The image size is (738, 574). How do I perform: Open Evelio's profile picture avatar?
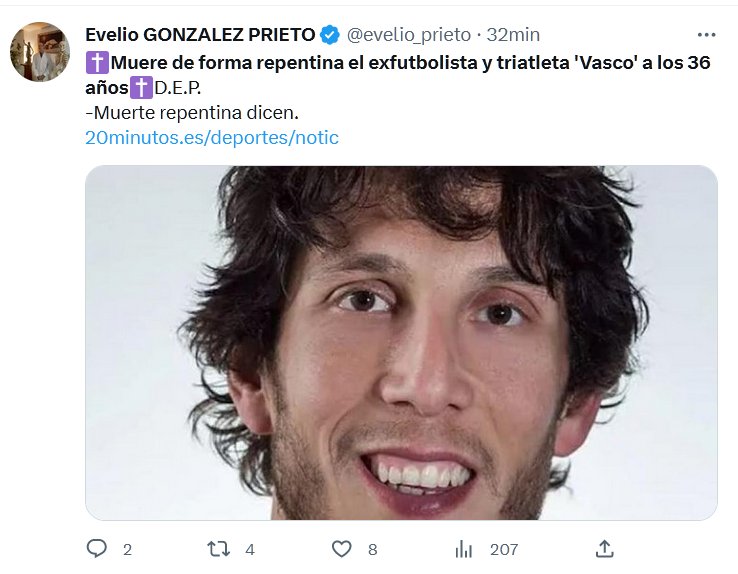point(40,52)
